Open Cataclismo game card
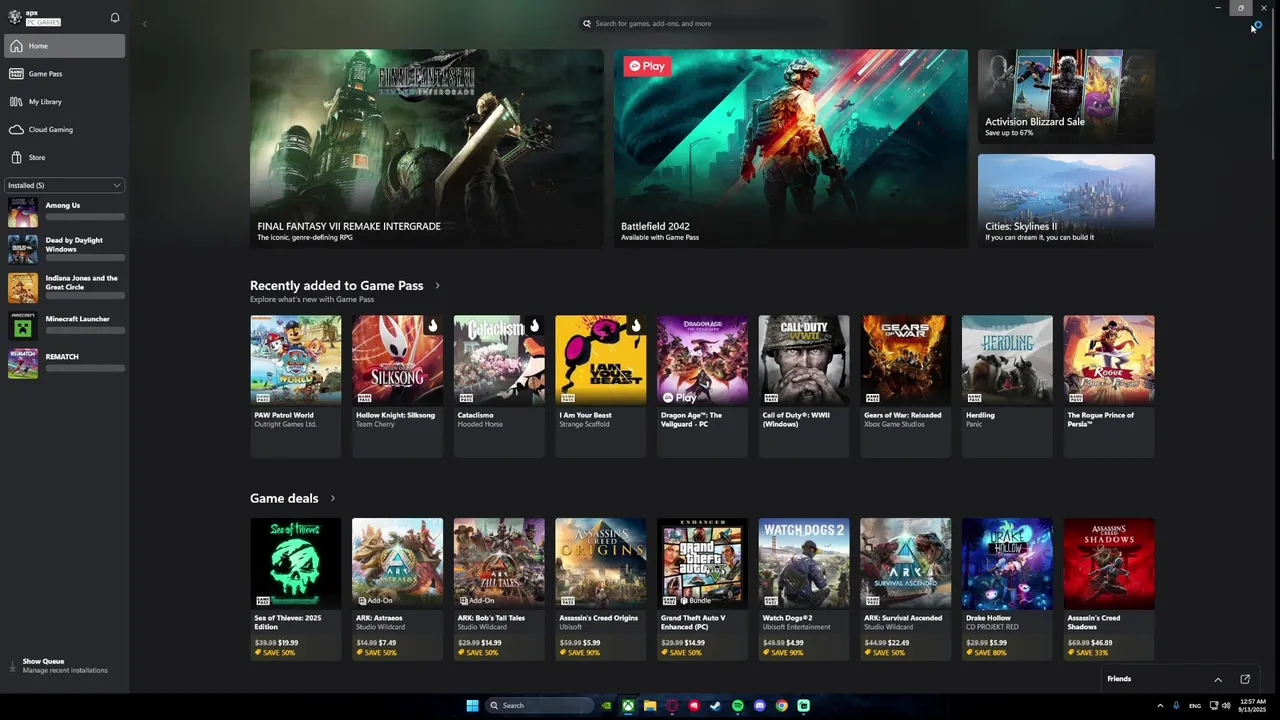 499,386
